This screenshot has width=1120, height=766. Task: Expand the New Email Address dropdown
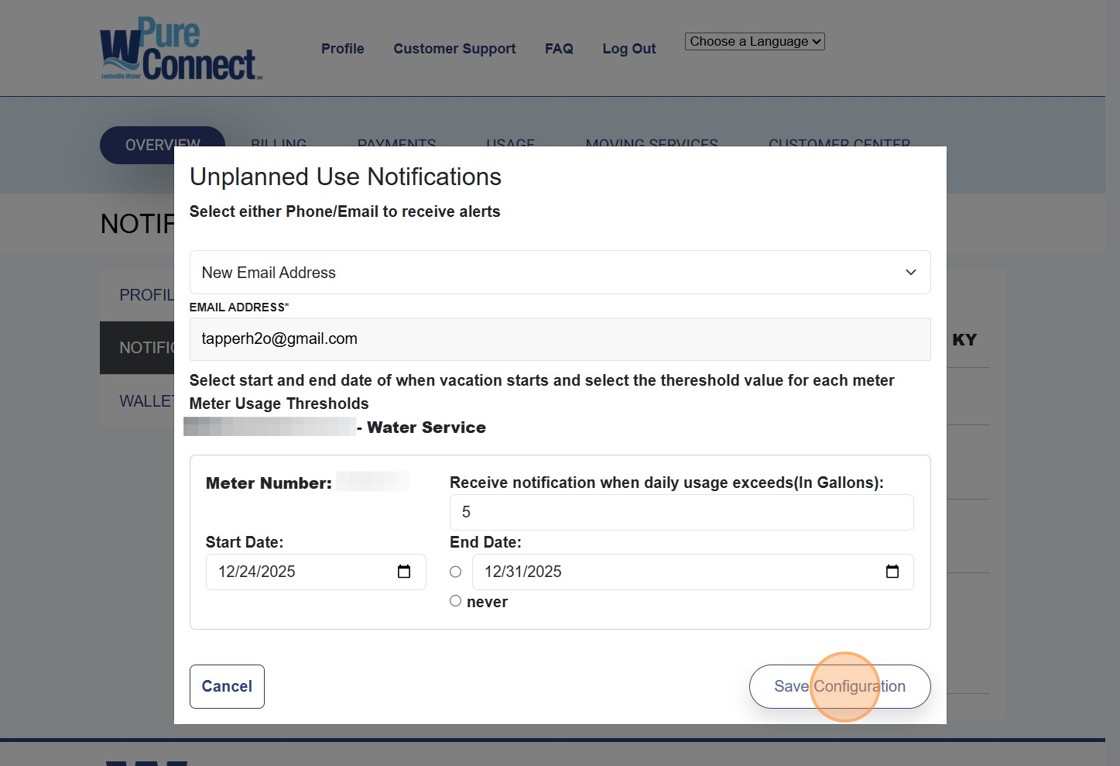click(559, 272)
